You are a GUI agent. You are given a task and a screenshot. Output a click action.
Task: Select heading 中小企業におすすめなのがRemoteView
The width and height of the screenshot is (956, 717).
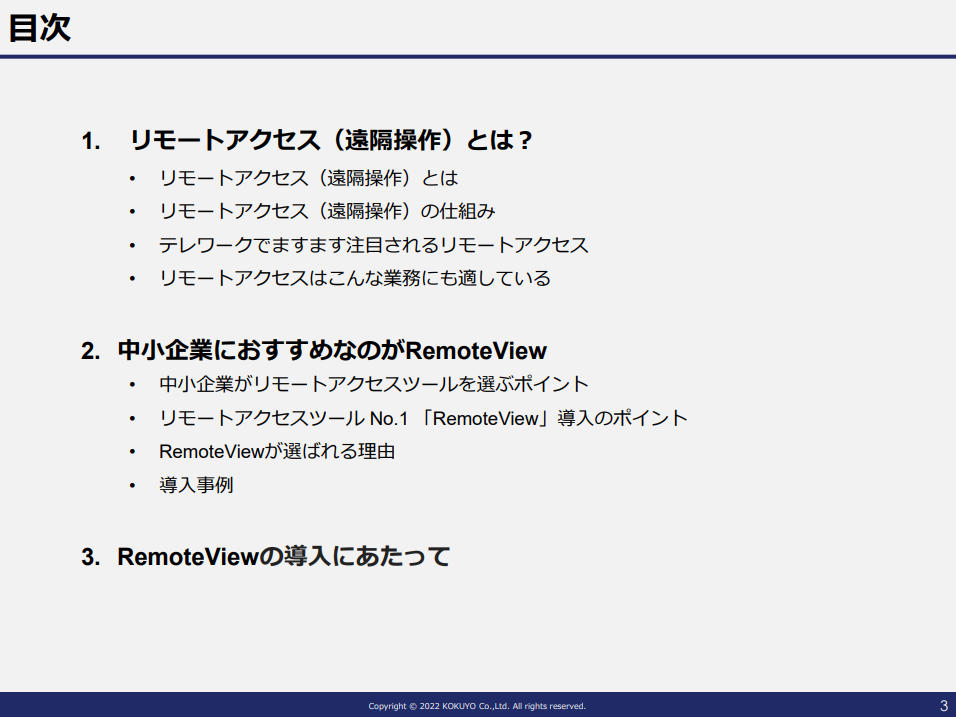[x=332, y=351]
